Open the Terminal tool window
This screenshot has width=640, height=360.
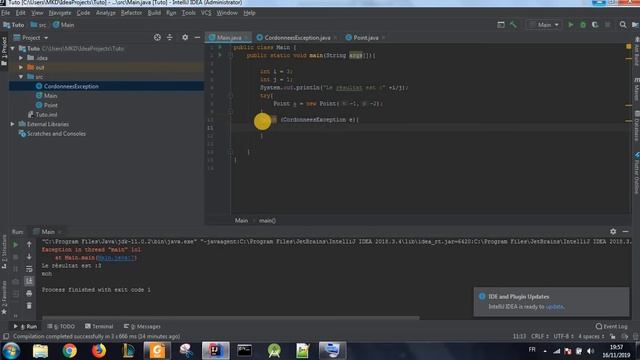(99, 327)
